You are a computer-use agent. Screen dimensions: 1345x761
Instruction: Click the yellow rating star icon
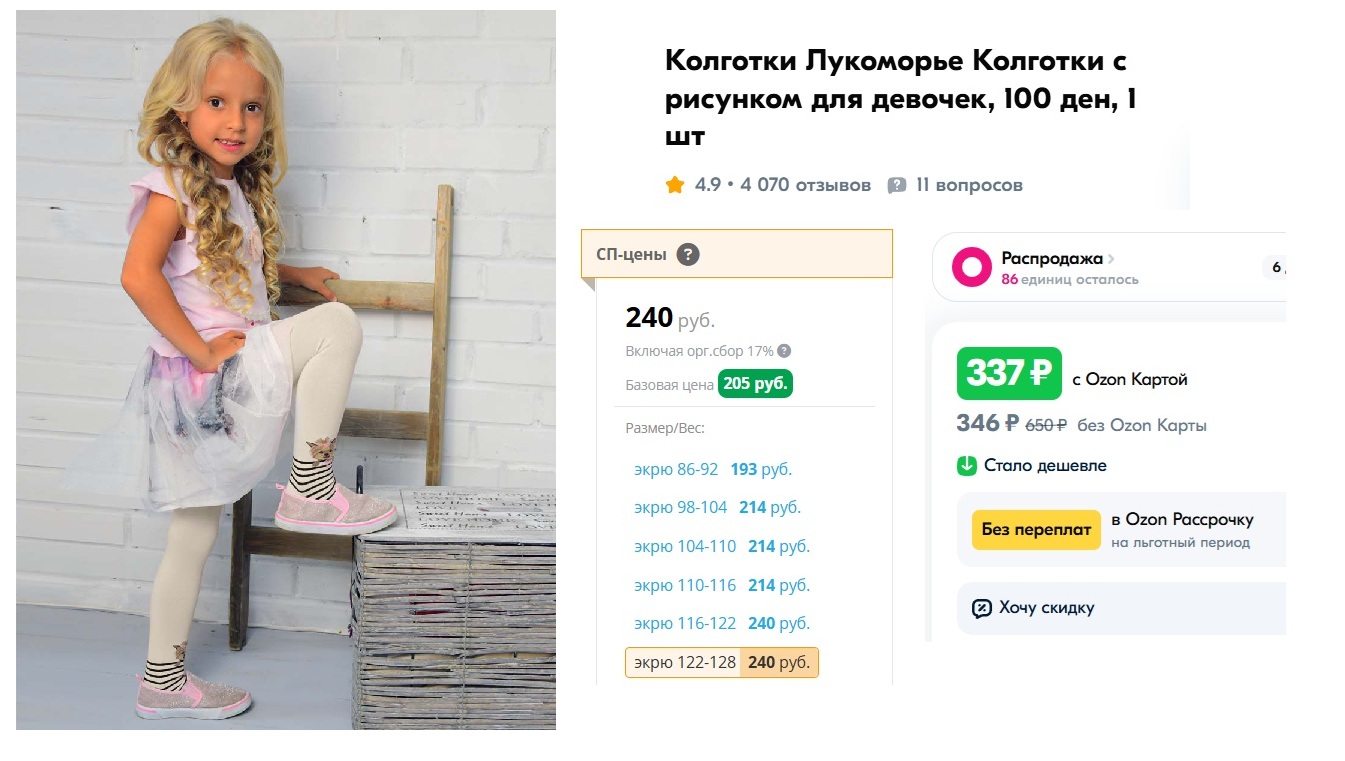point(675,185)
